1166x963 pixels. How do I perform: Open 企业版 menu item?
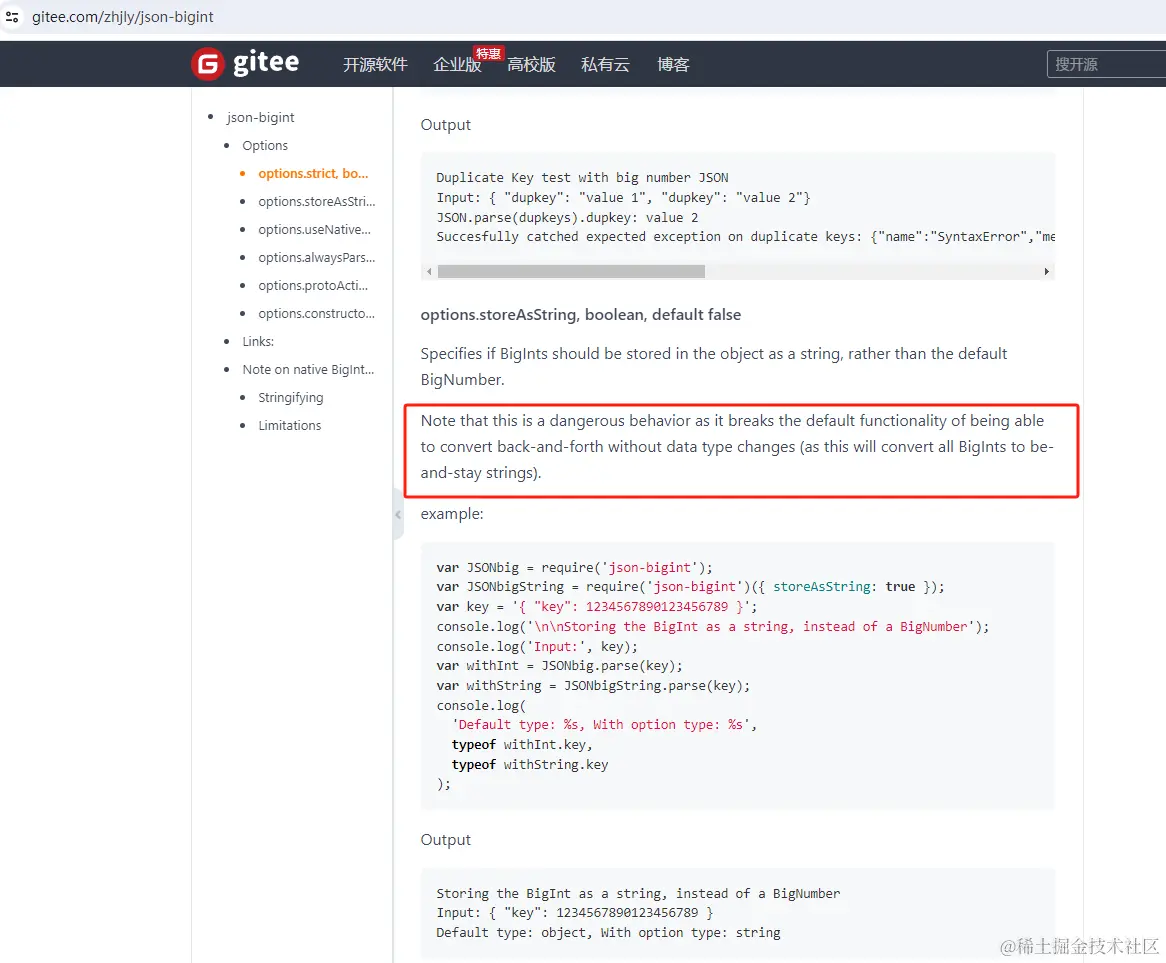[x=457, y=65]
